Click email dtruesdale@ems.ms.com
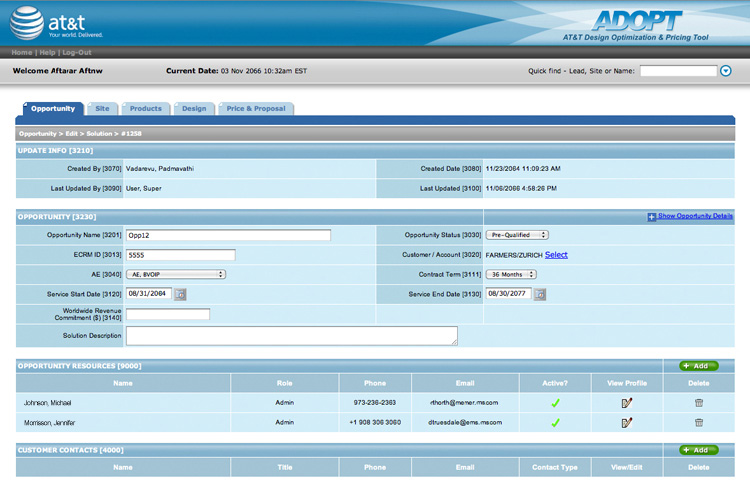 (x=465, y=422)
